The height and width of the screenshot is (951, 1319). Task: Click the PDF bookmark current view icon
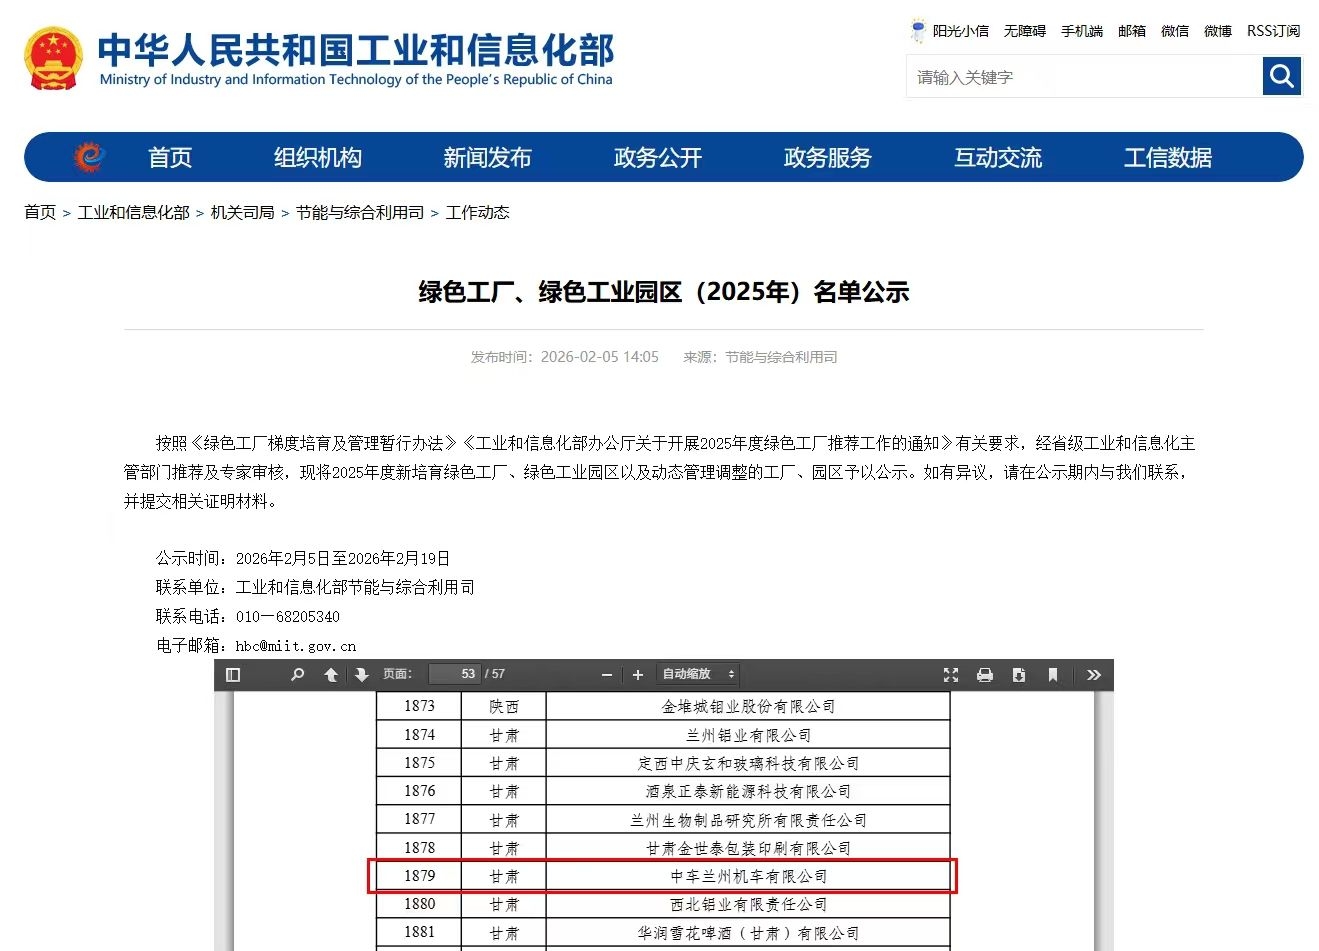click(x=1053, y=675)
